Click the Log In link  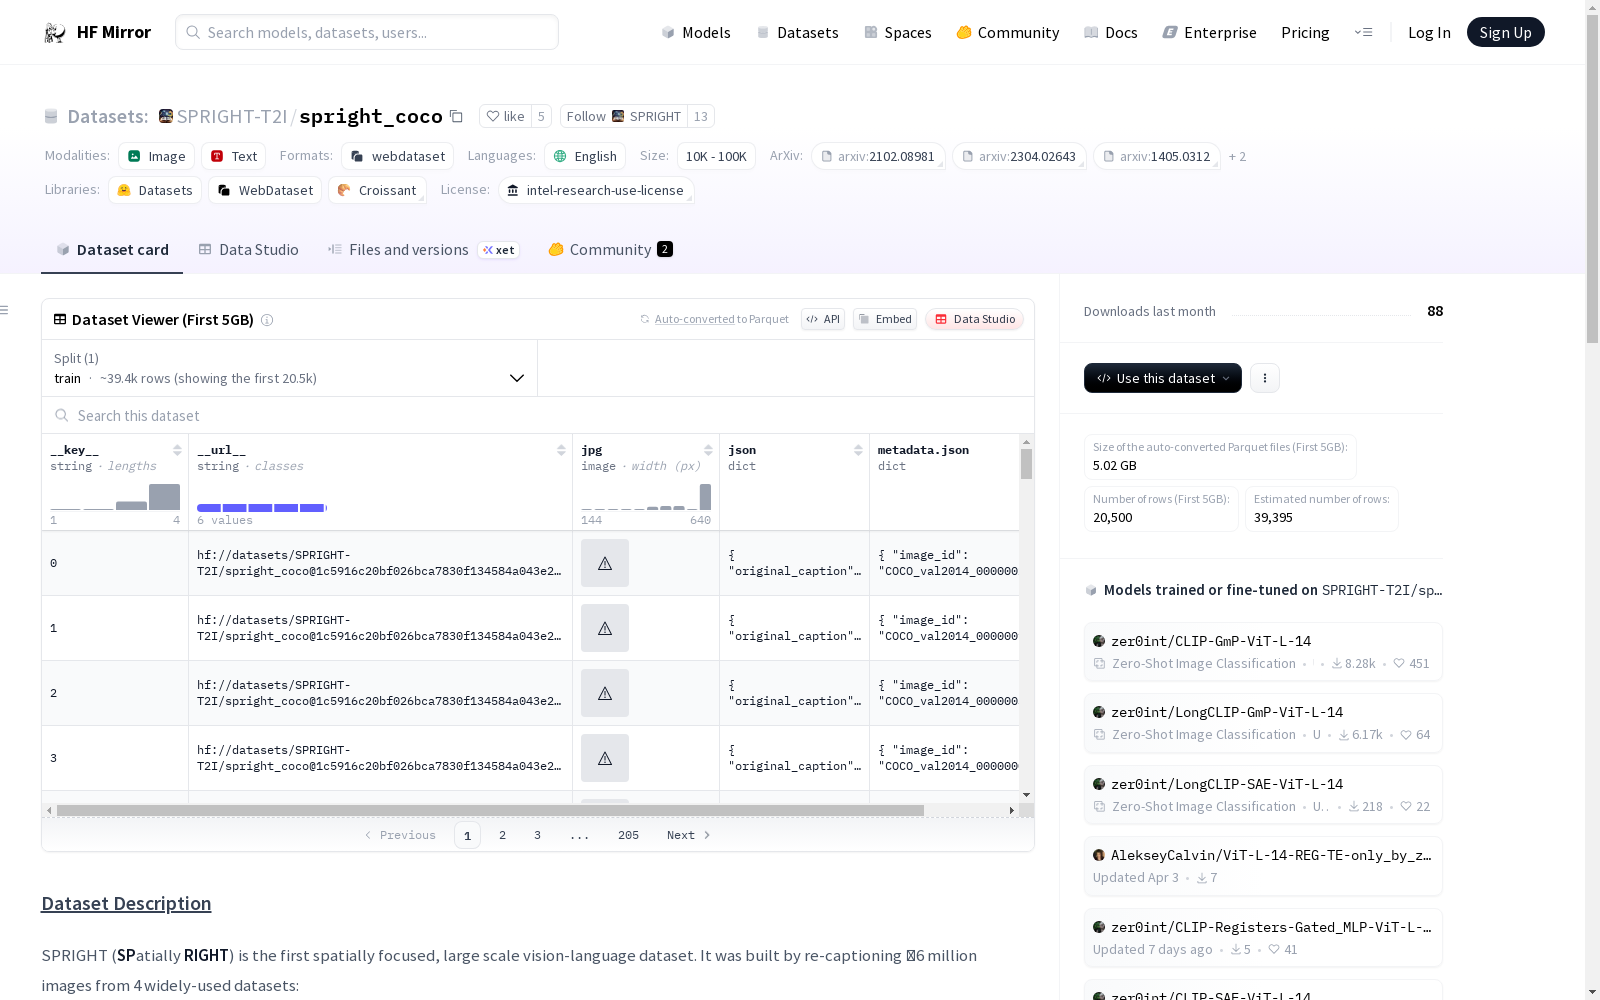click(1429, 32)
